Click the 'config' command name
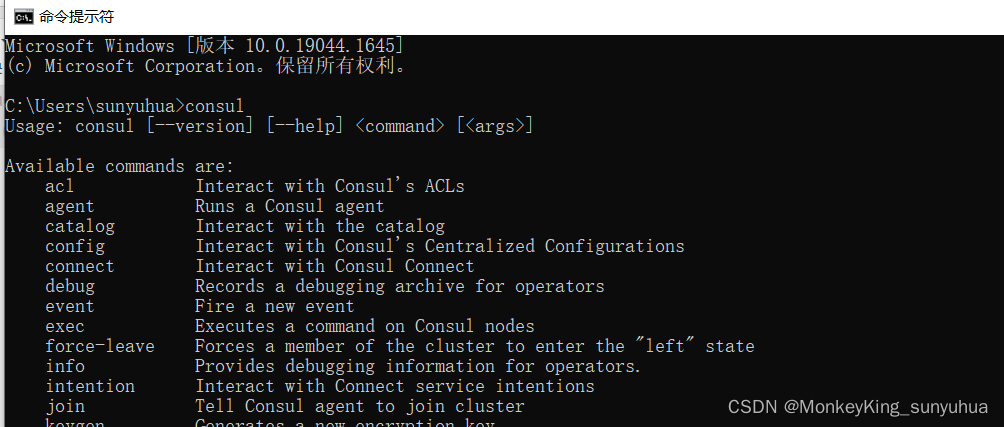1004x427 pixels. (x=75, y=246)
